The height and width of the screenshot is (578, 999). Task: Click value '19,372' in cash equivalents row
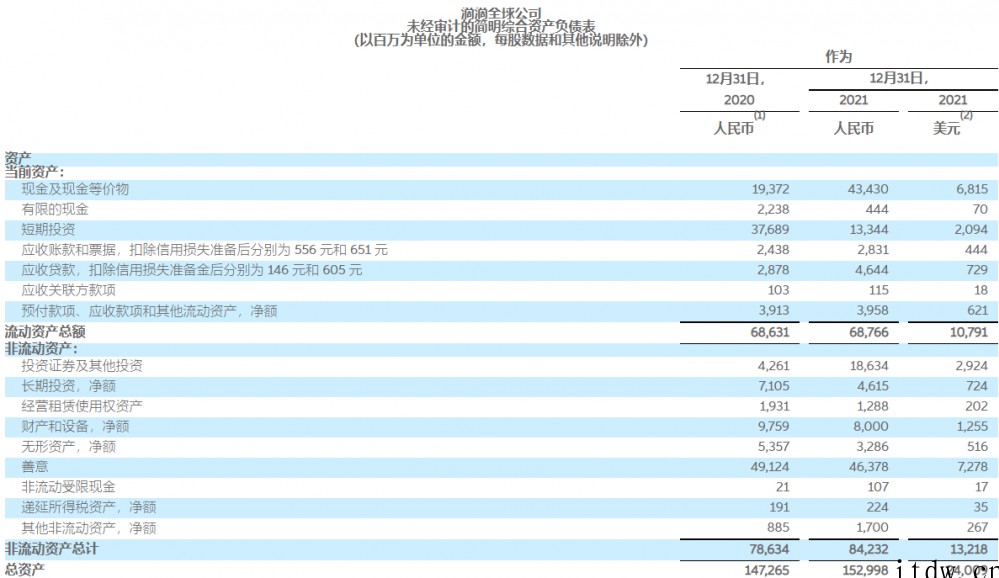point(770,189)
